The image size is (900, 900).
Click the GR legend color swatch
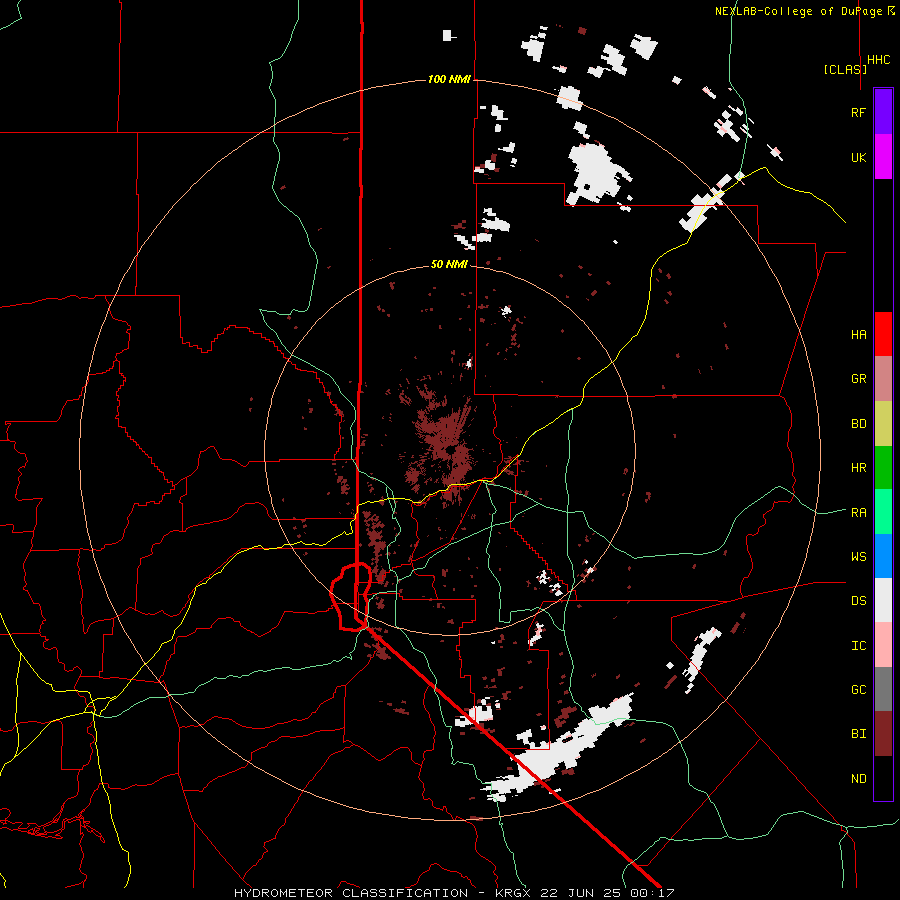pos(883,379)
